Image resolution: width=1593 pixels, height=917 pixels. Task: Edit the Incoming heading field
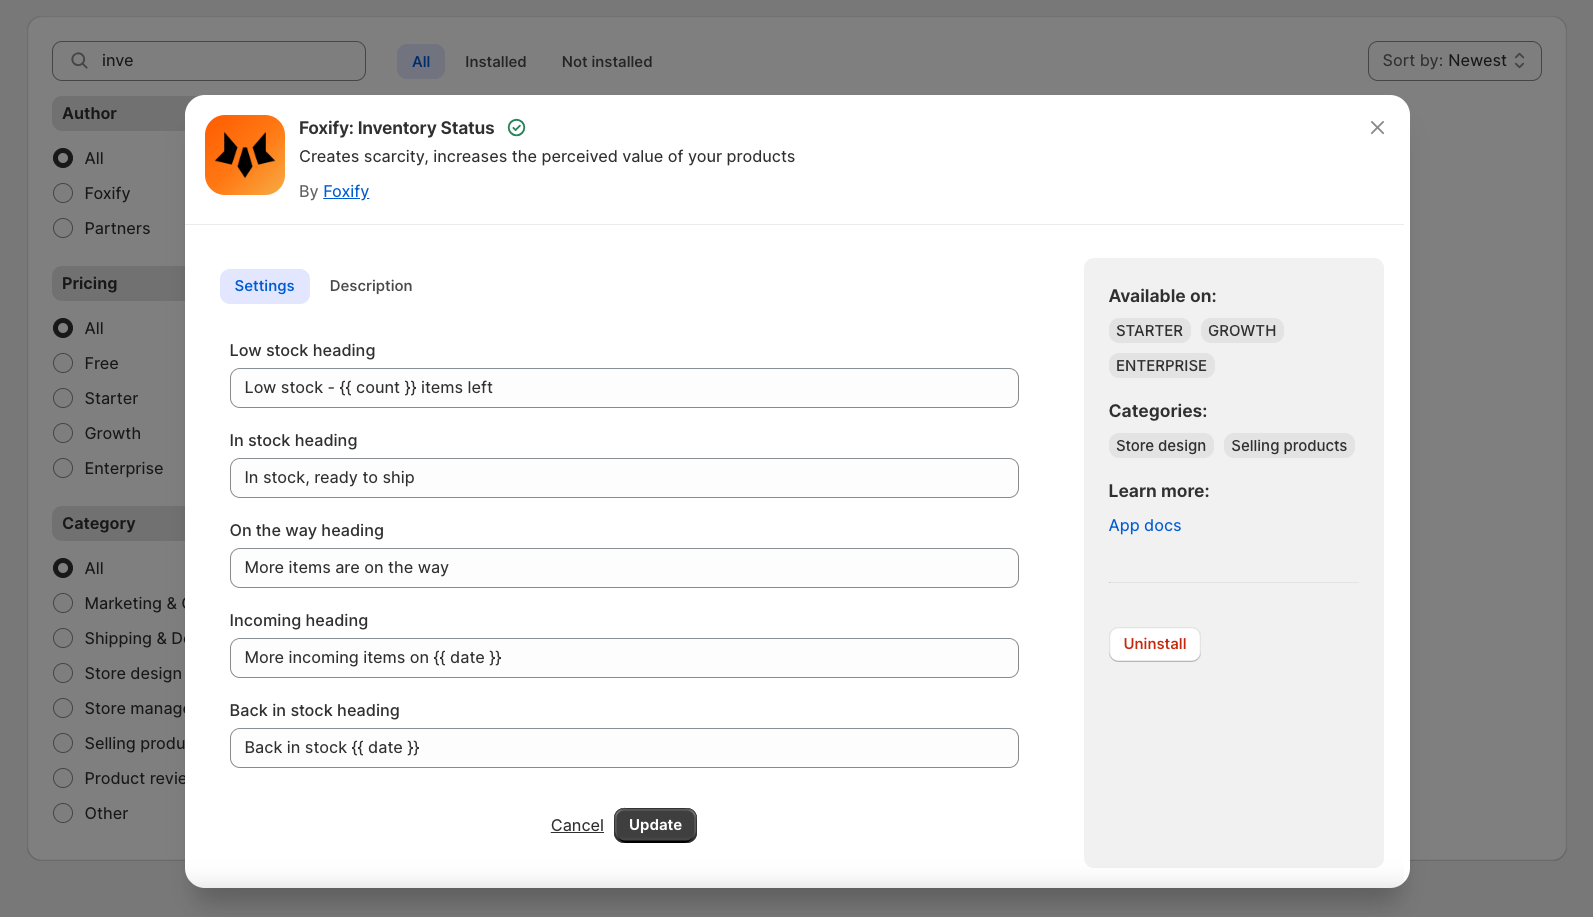click(x=624, y=658)
